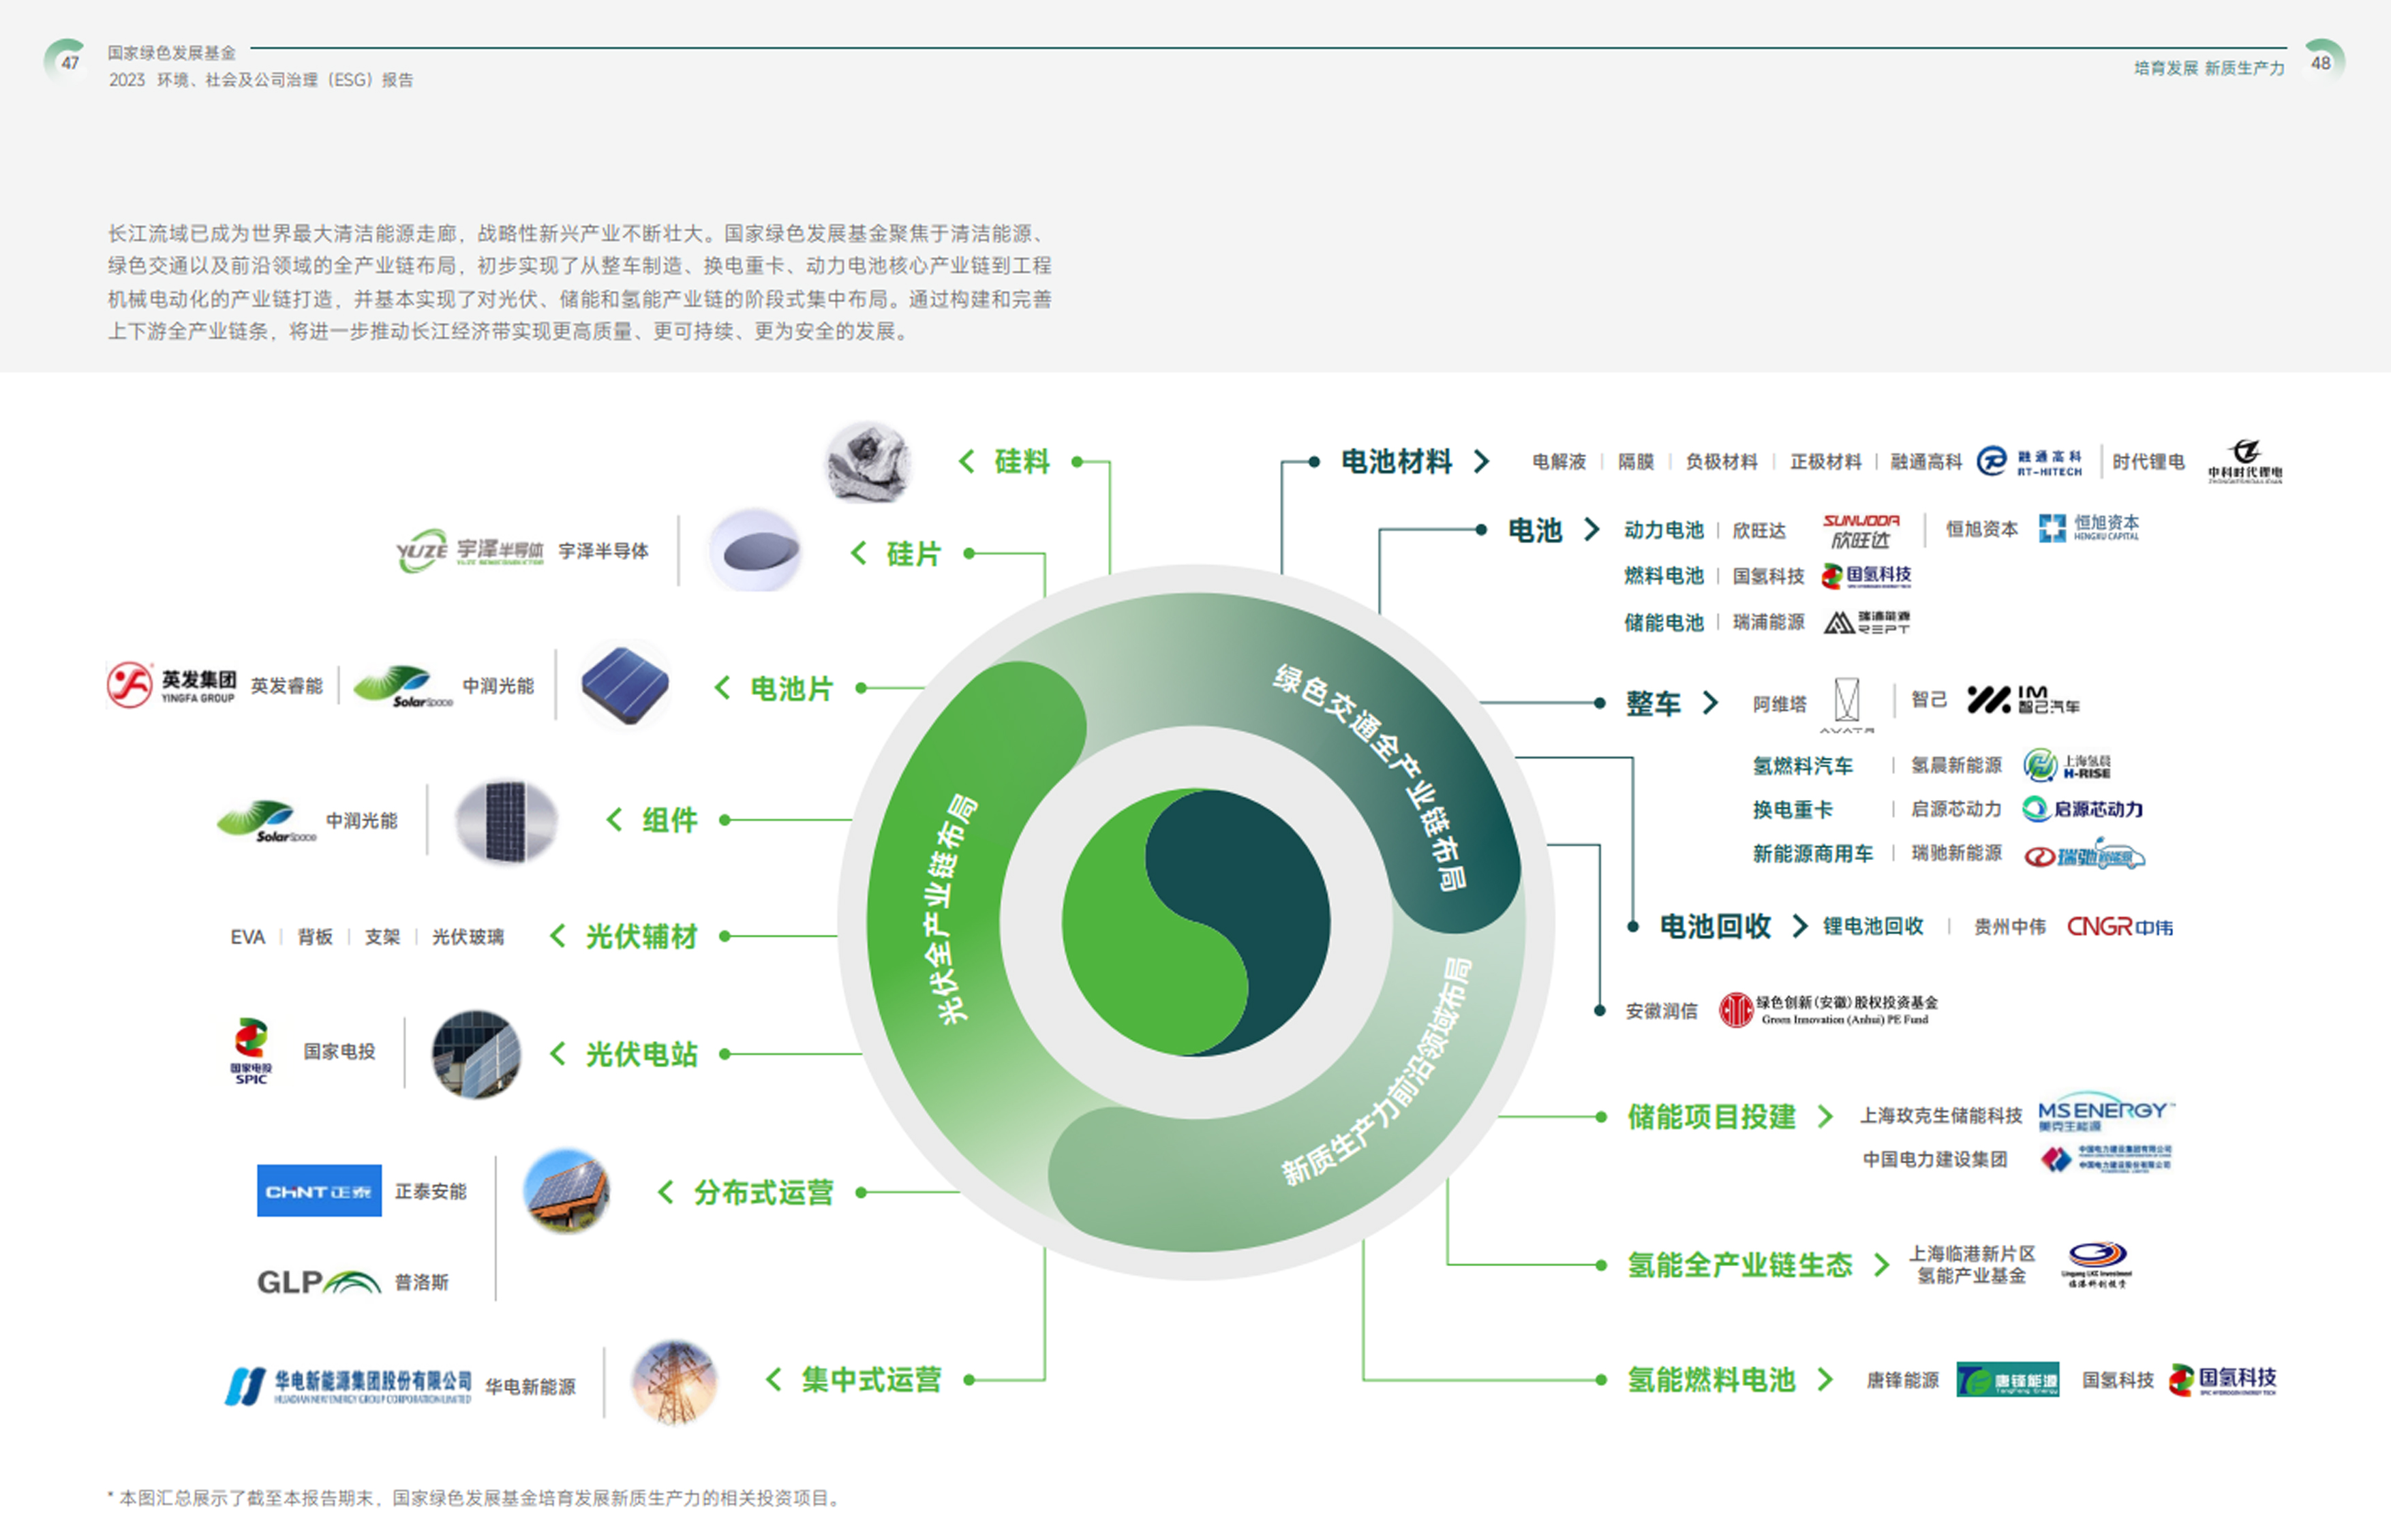The width and height of the screenshot is (2391, 1540).
Task: Click the GLP 普洛斯 logo
Action: pos(319,1282)
